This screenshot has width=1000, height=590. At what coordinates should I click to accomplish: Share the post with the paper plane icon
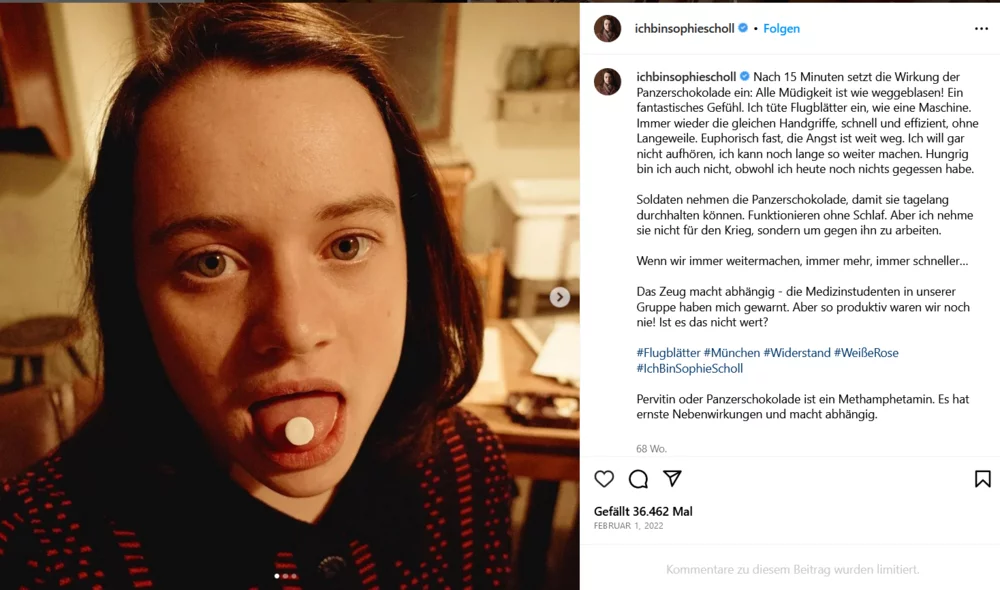point(672,479)
